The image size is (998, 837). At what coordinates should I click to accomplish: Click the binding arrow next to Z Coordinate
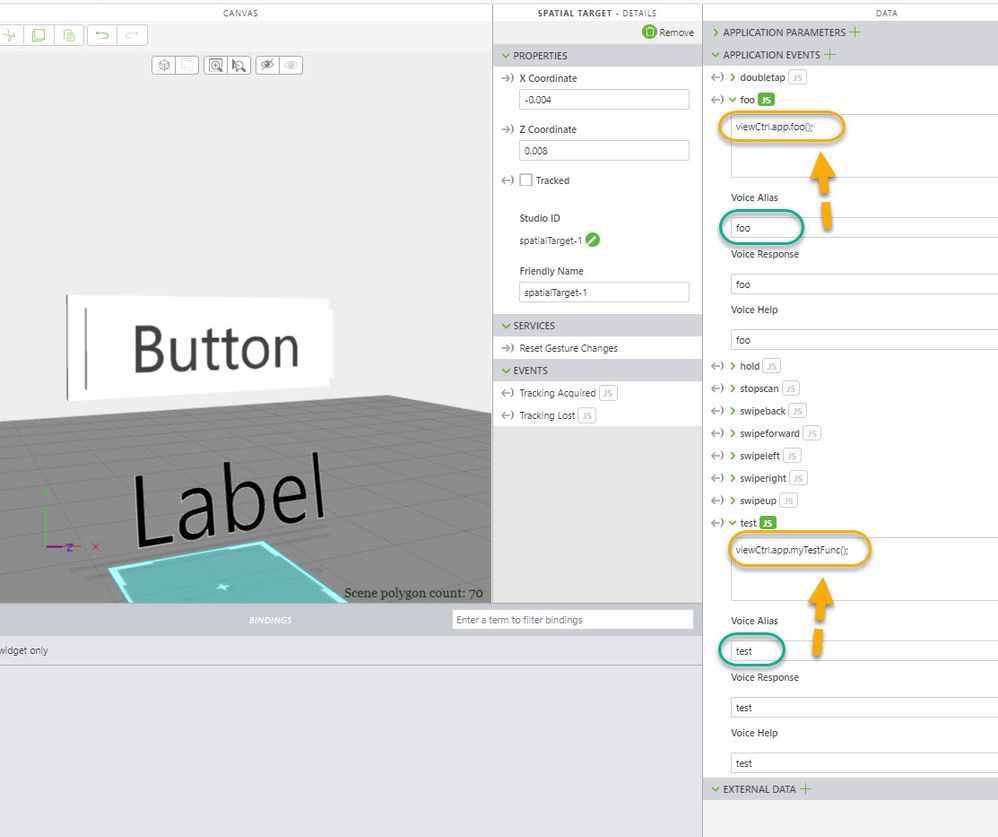click(507, 129)
